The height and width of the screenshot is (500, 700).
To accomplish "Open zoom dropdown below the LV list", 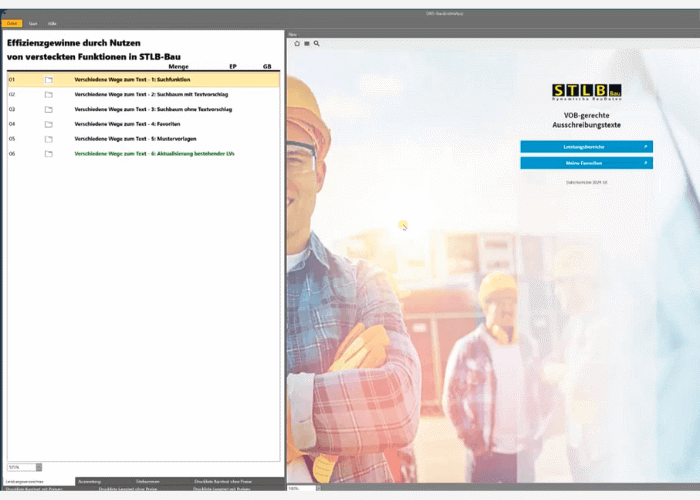I will tap(39, 467).
